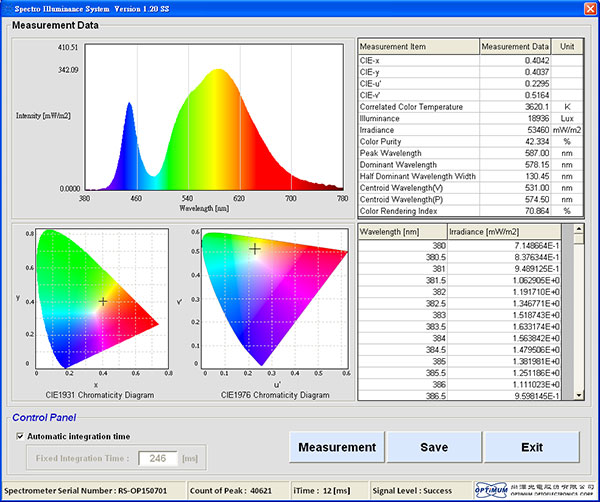Click the wavelength 382.5 cell
This screenshot has width=600, height=502.
click(403, 303)
